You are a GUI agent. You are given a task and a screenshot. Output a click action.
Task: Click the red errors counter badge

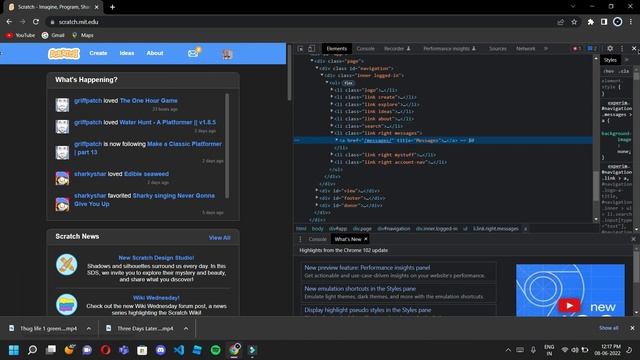coord(576,49)
